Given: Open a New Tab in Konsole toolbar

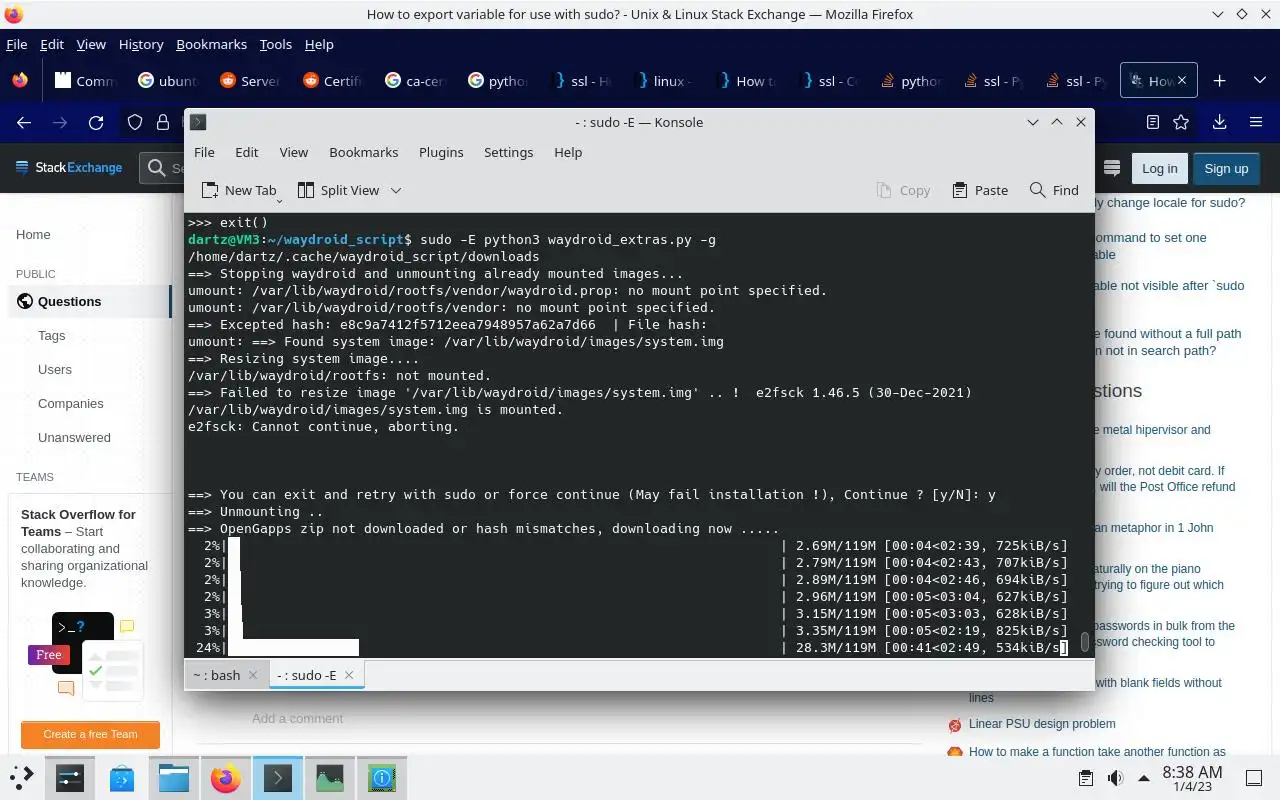Looking at the screenshot, I should 239,190.
